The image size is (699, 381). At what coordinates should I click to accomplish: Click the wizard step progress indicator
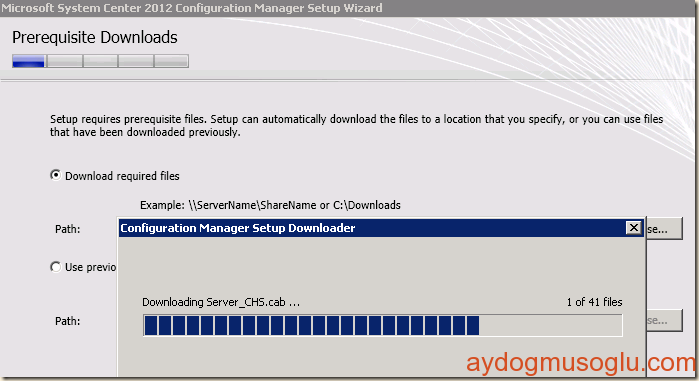[x=100, y=61]
